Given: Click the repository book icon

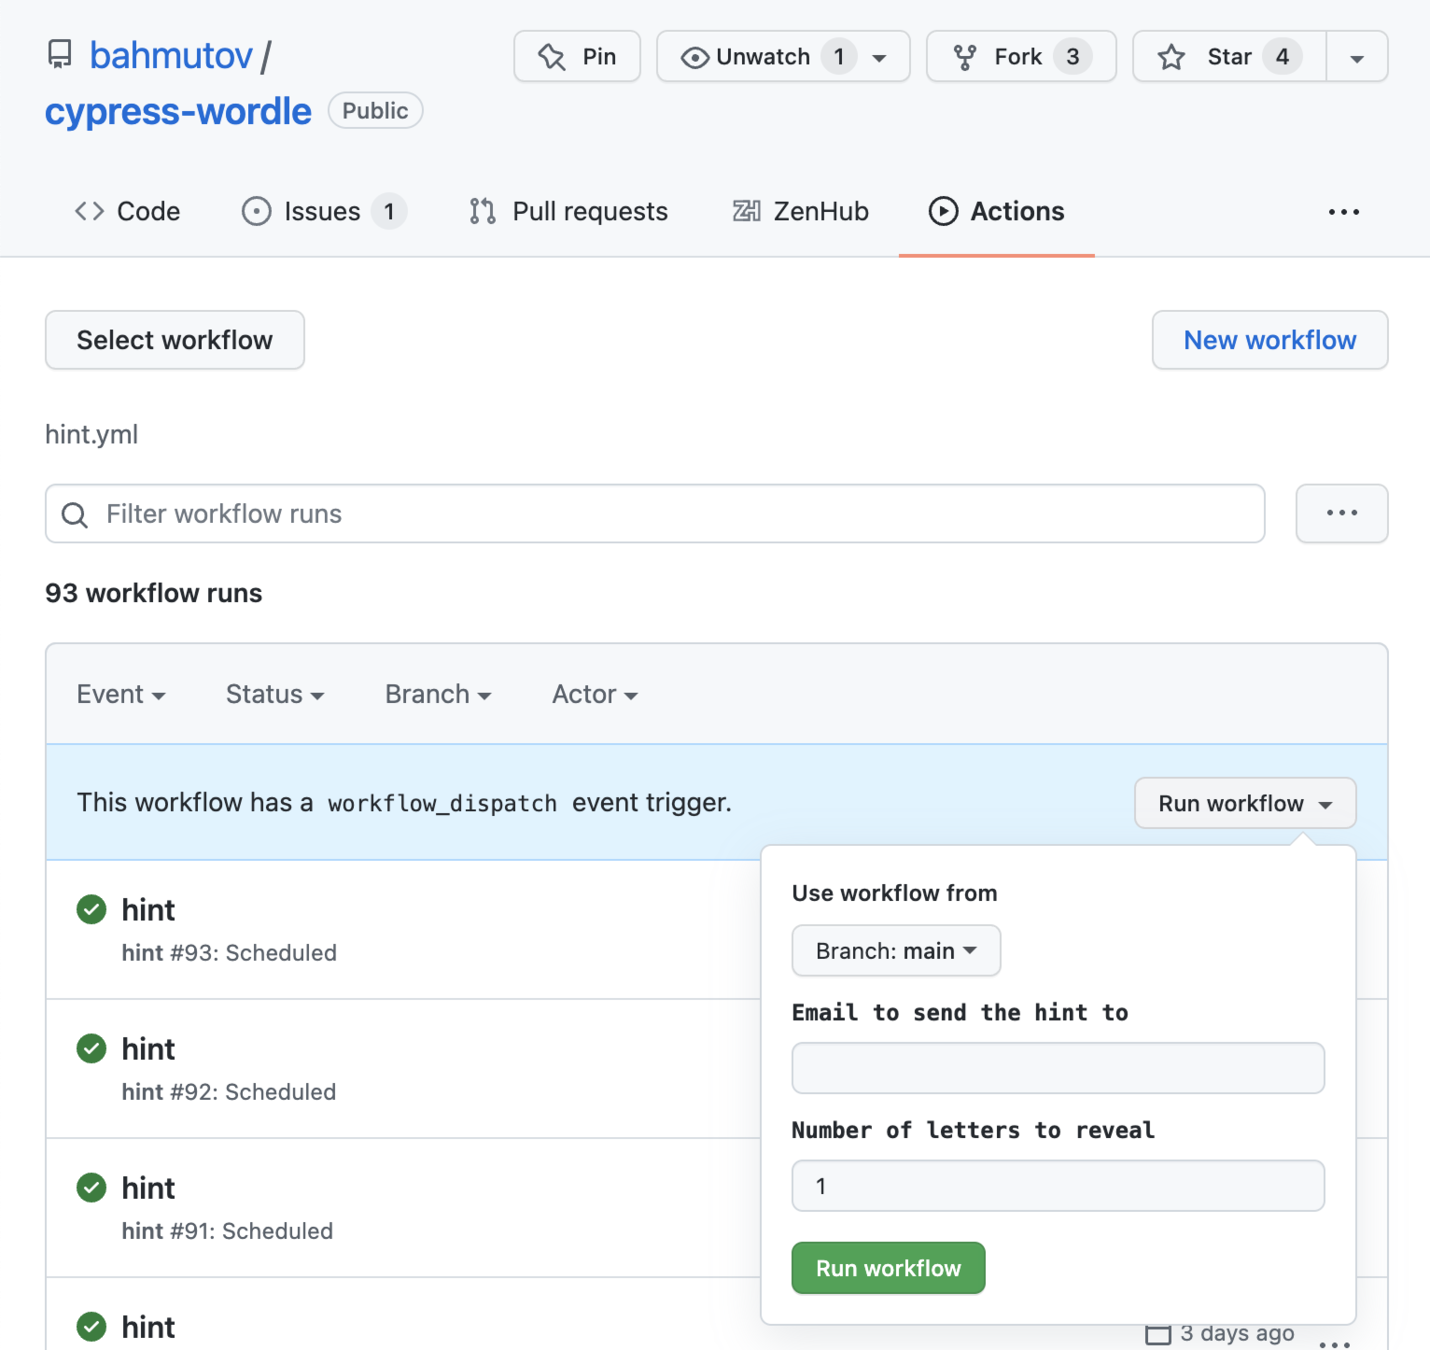Looking at the screenshot, I should click(x=60, y=54).
